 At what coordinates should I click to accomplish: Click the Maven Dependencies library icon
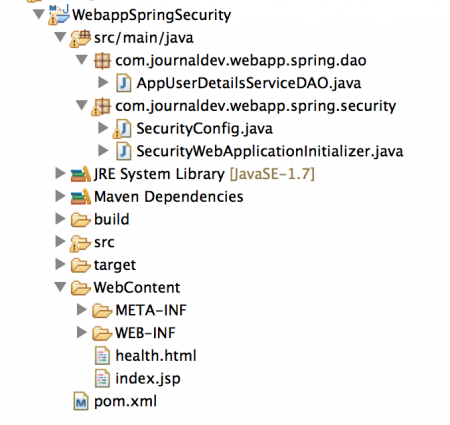[x=81, y=197]
